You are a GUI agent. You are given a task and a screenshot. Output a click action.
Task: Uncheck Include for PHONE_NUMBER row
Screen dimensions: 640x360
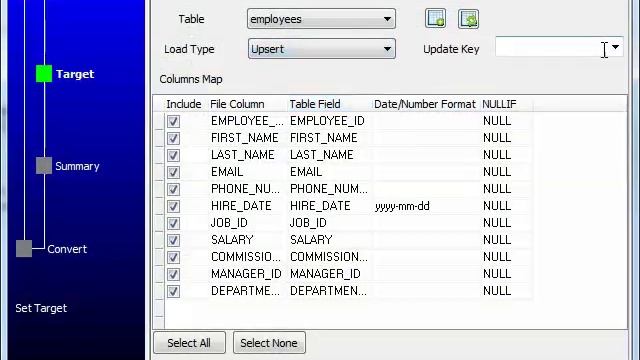173,189
